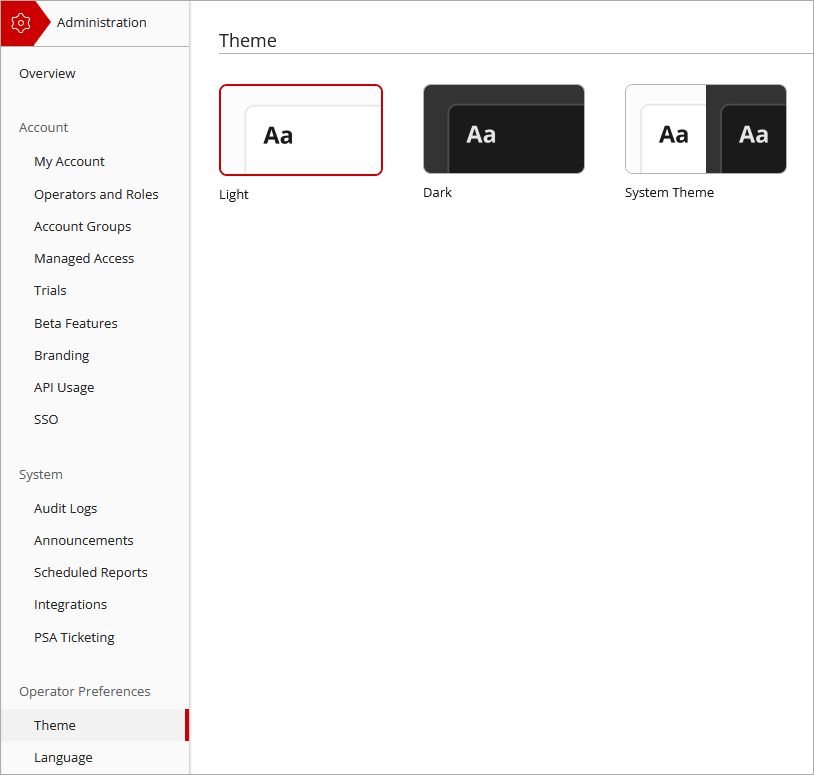Open PSA Ticketing settings

[74, 637]
